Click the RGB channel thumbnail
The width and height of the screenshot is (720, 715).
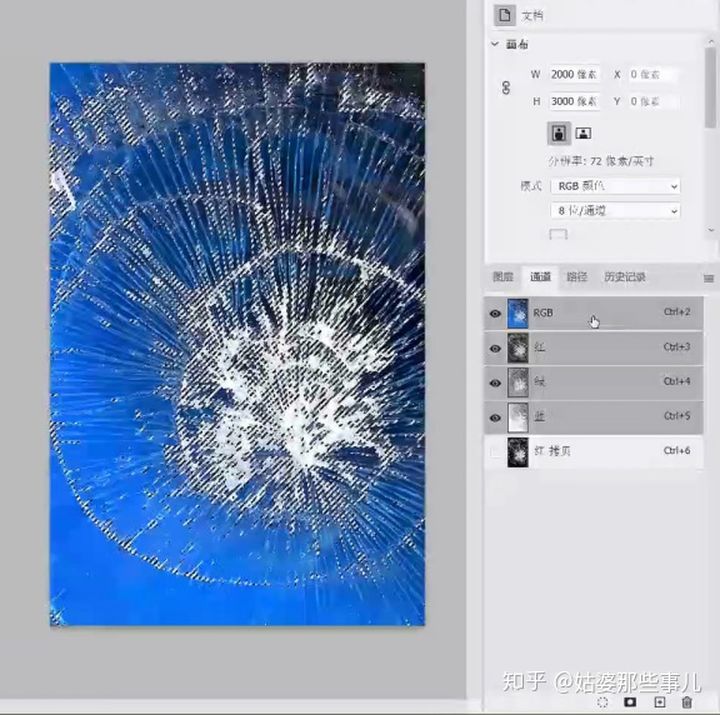(x=518, y=313)
